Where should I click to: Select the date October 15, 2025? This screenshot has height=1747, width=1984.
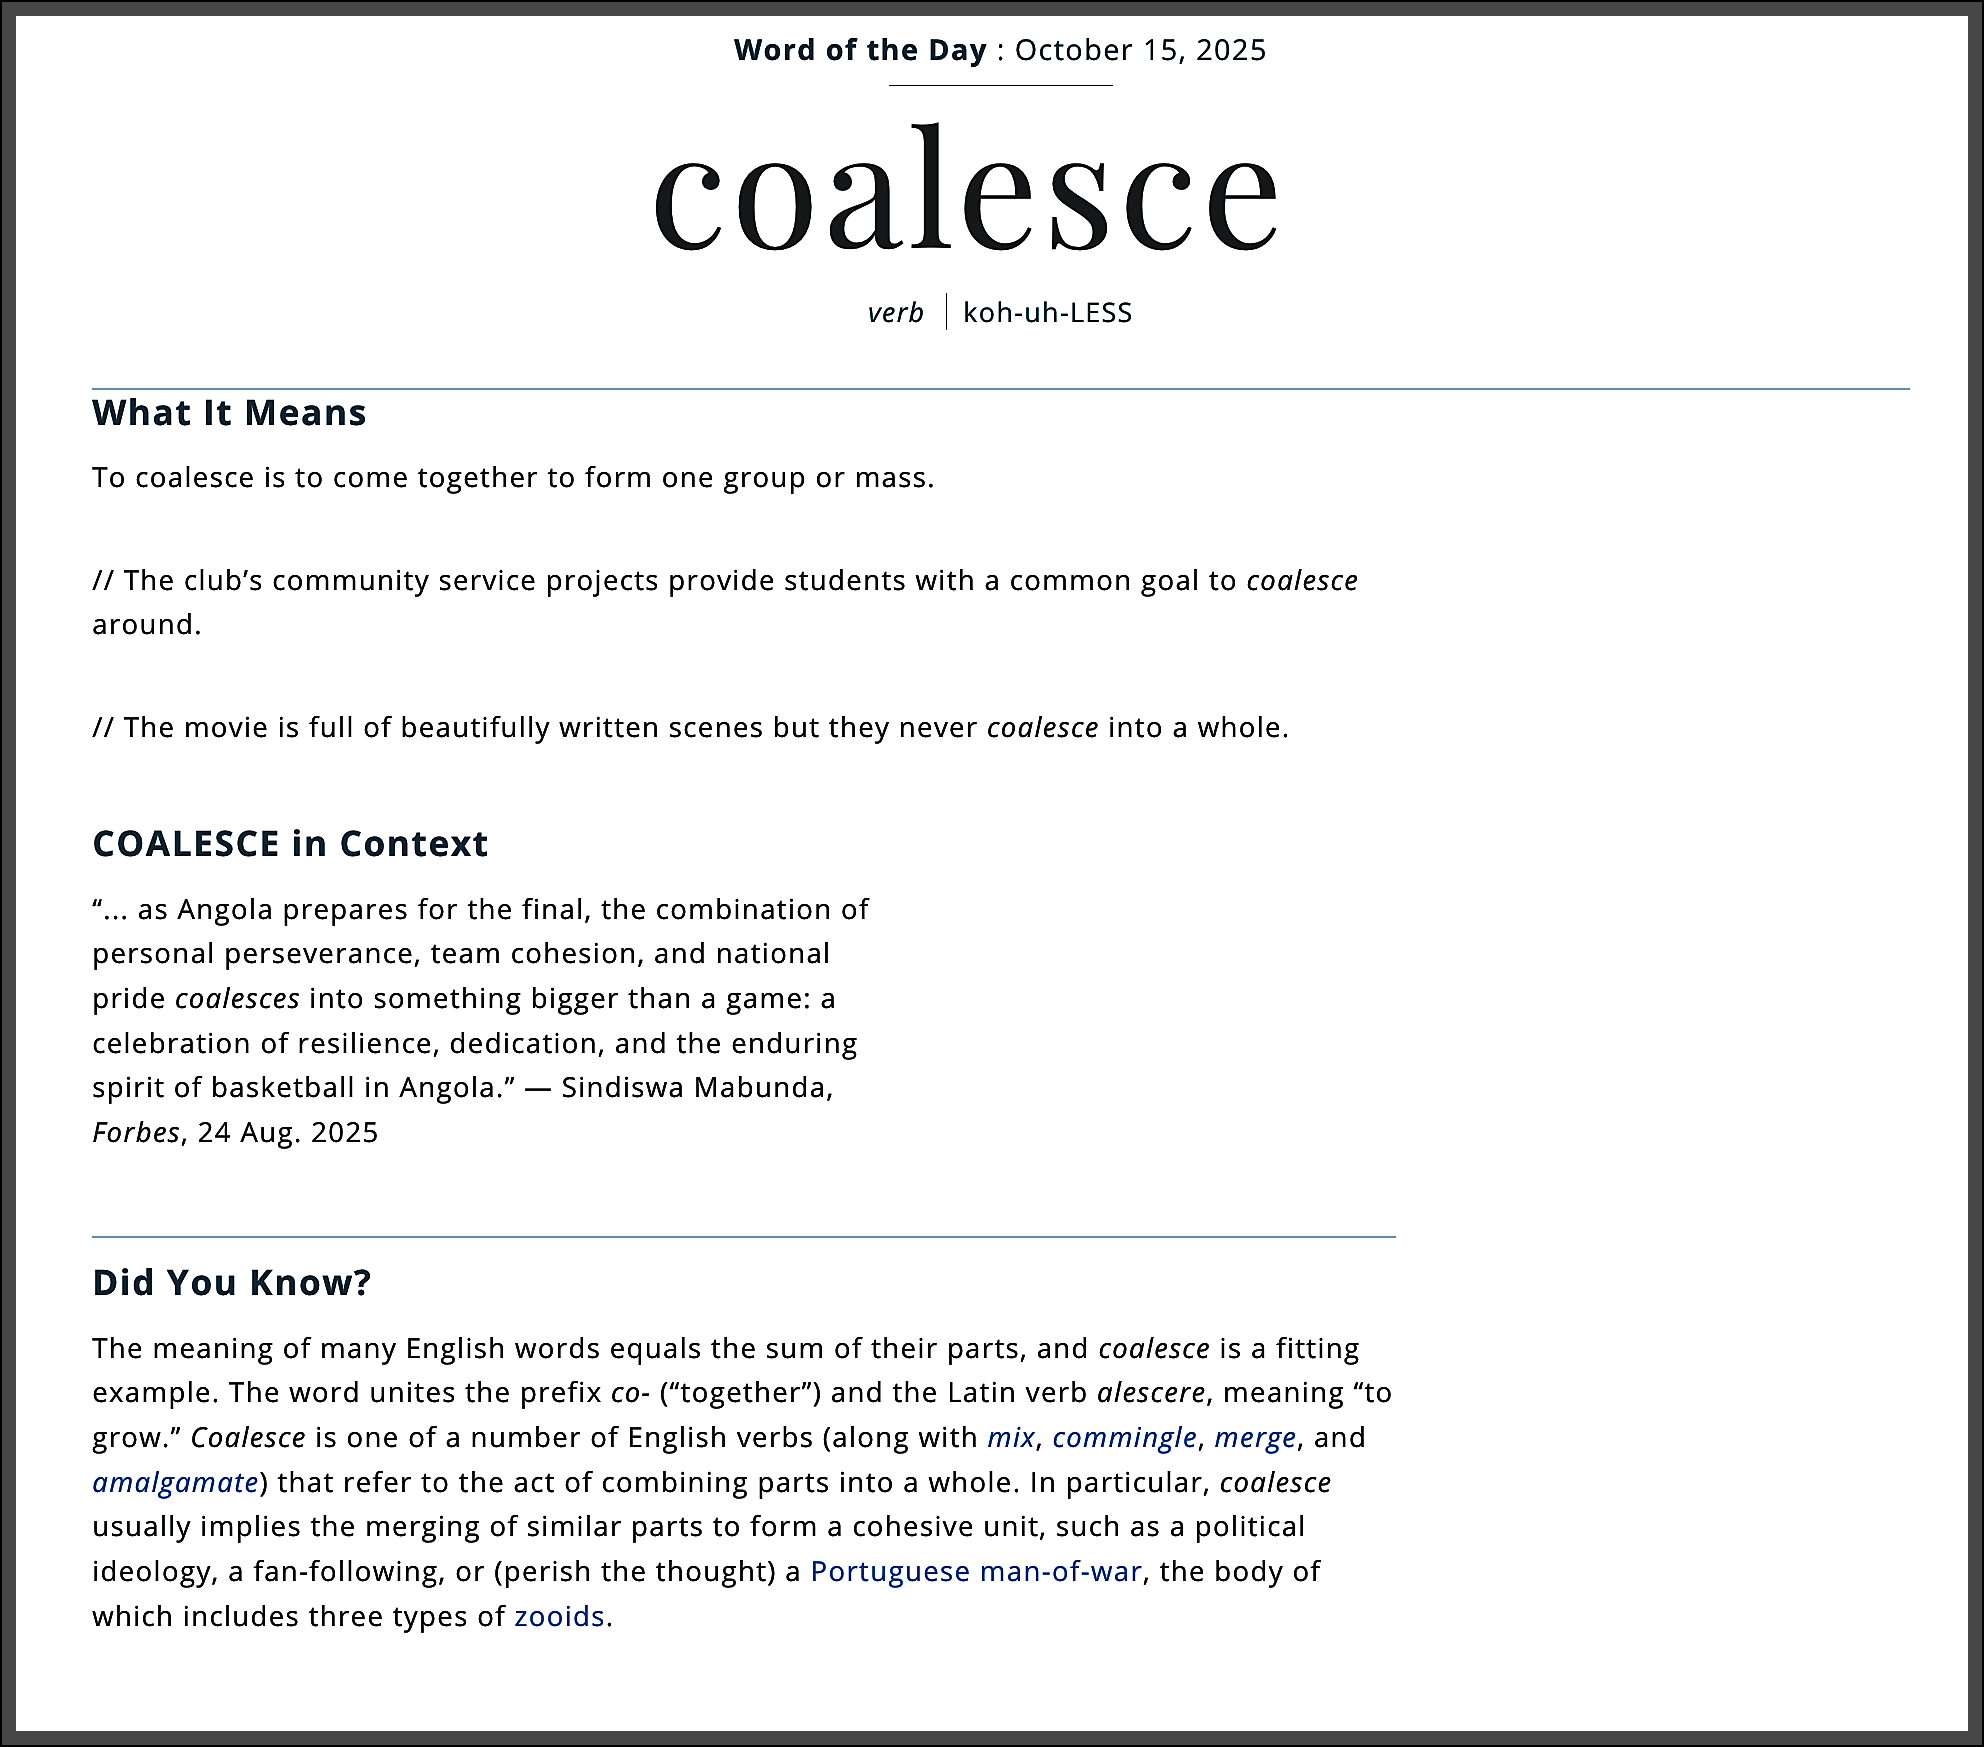1140,50
